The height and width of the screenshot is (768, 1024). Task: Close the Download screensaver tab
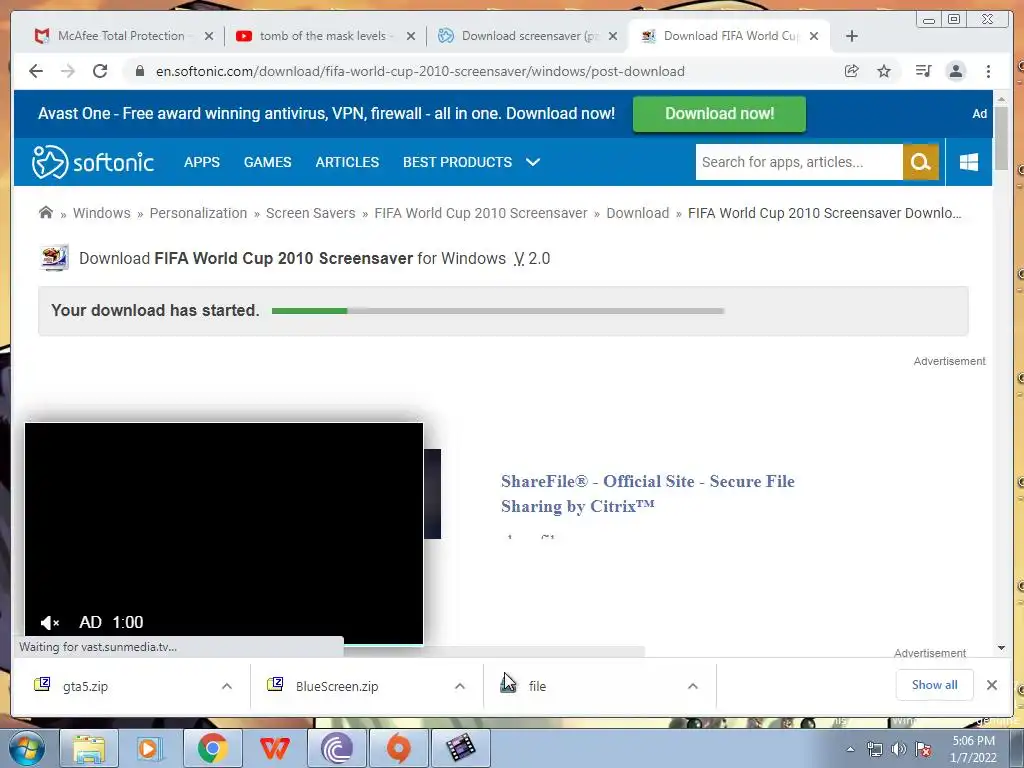[x=613, y=36]
